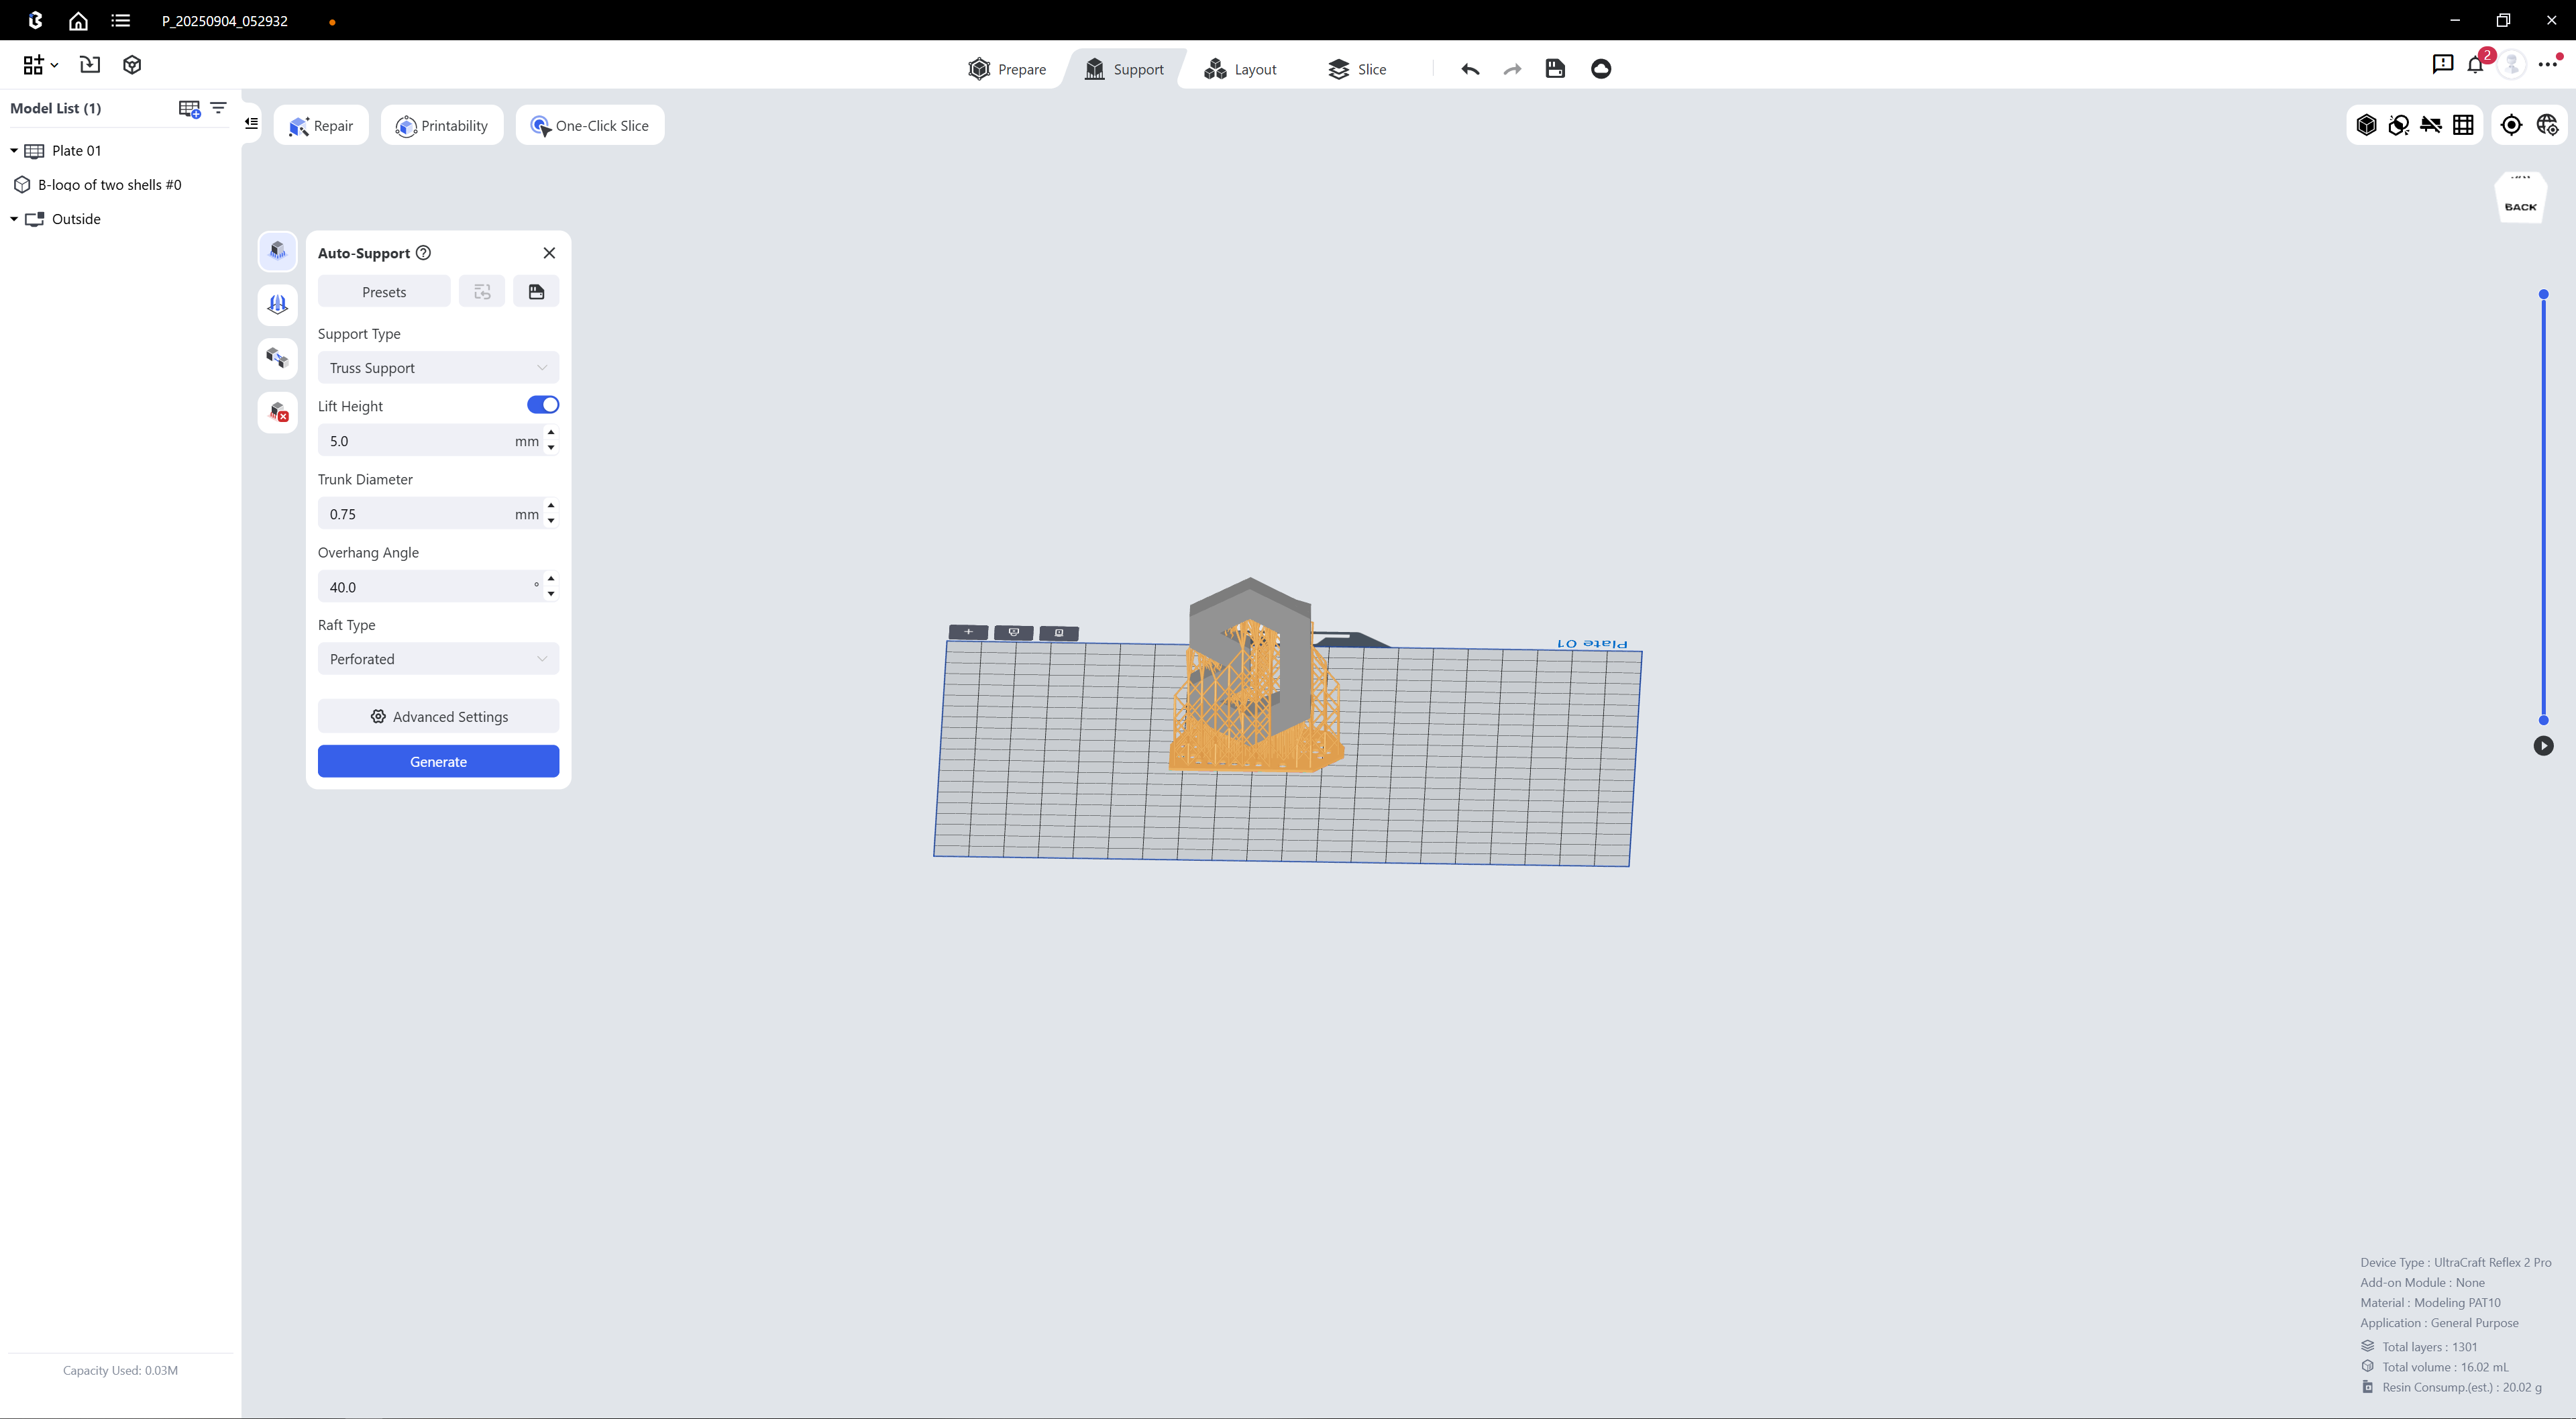Click the save preset disk icon
Image resolution: width=2576 pixels, height=1419 pixels.
click(536, 292)
